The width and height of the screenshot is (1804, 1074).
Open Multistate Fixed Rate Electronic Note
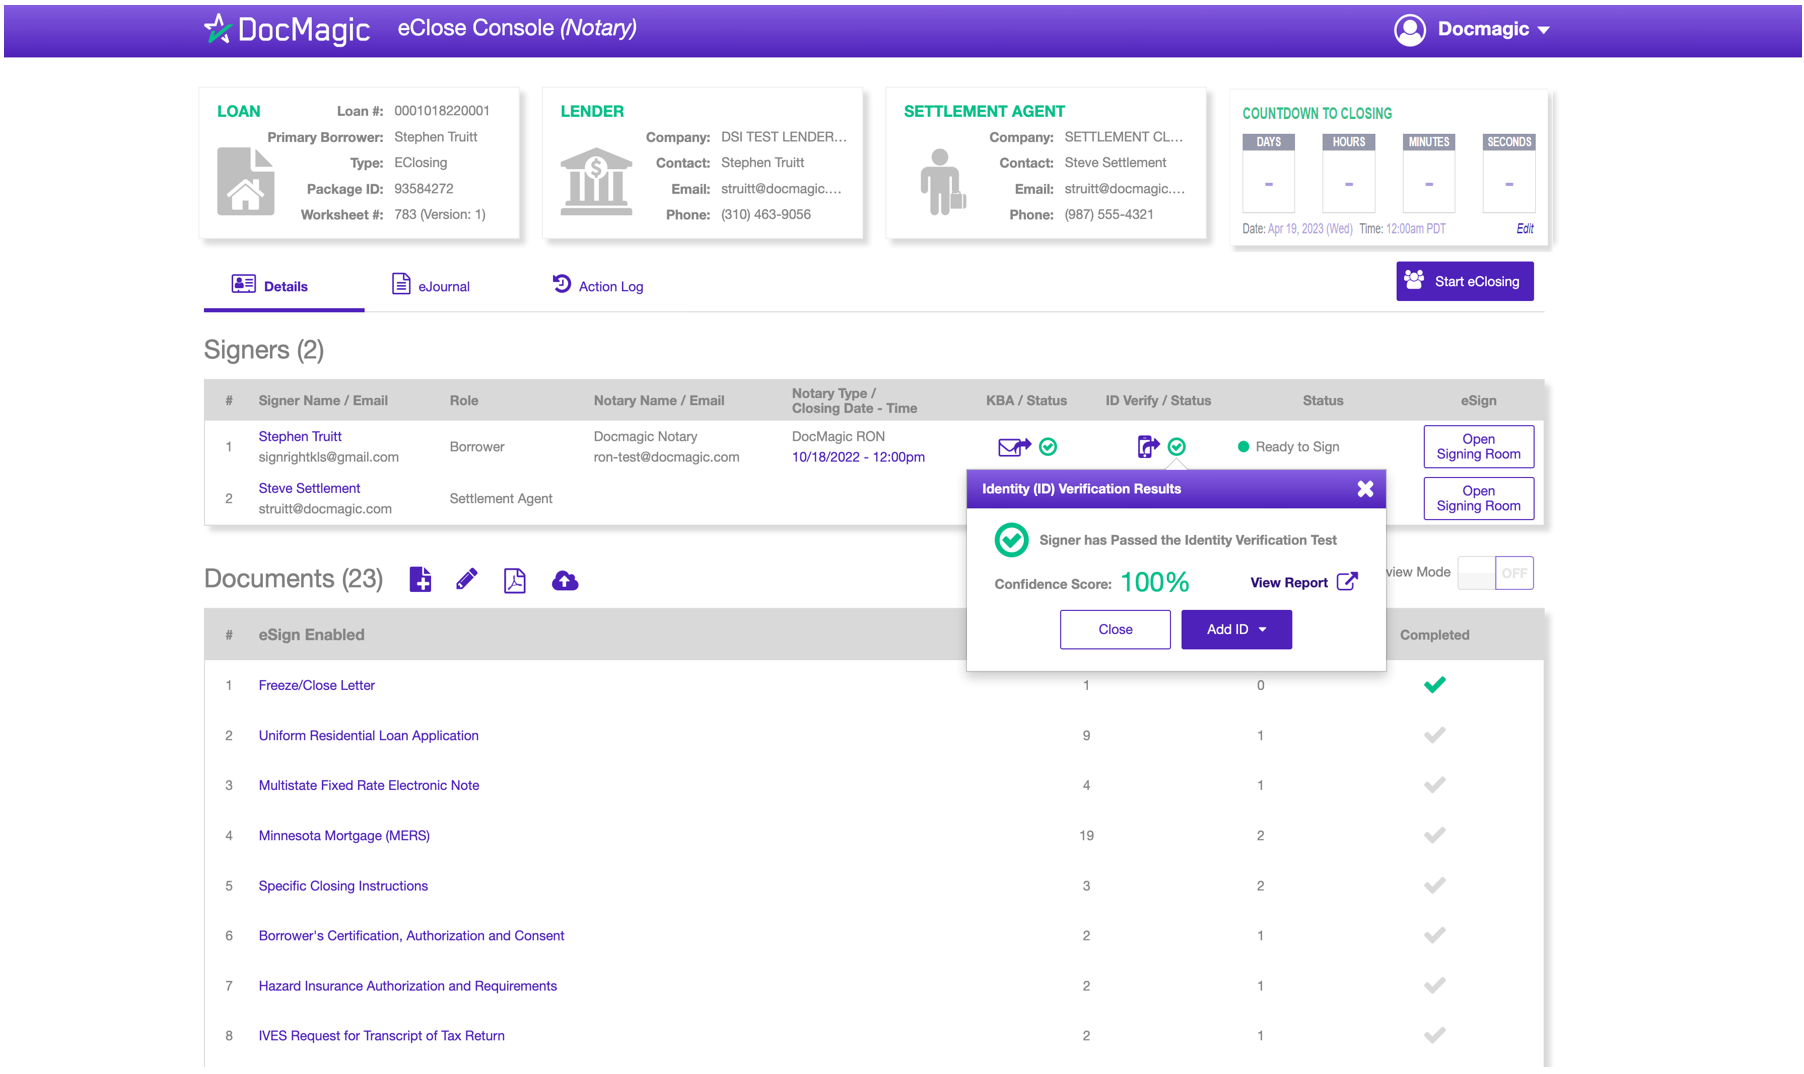pyautogui.click(x=369, y=785)
